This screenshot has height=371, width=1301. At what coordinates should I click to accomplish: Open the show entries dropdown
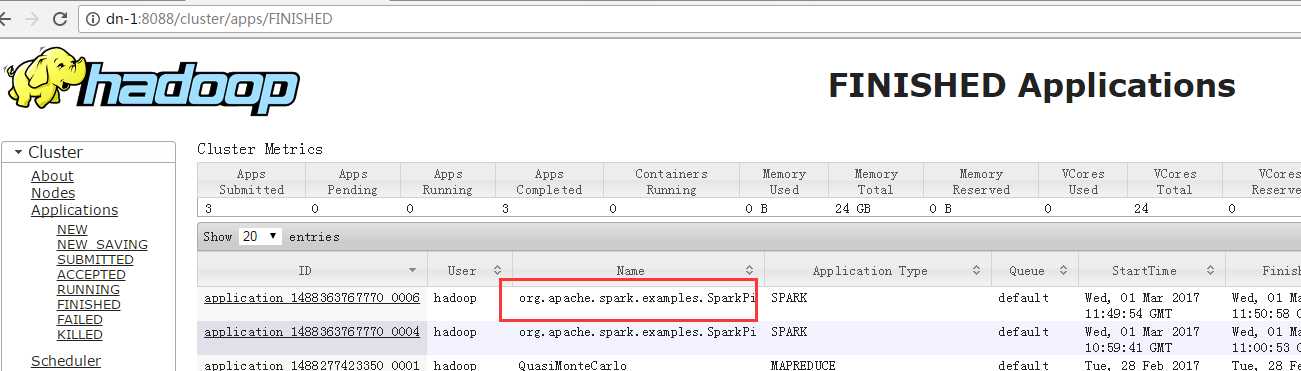click(x=260, y=237)
